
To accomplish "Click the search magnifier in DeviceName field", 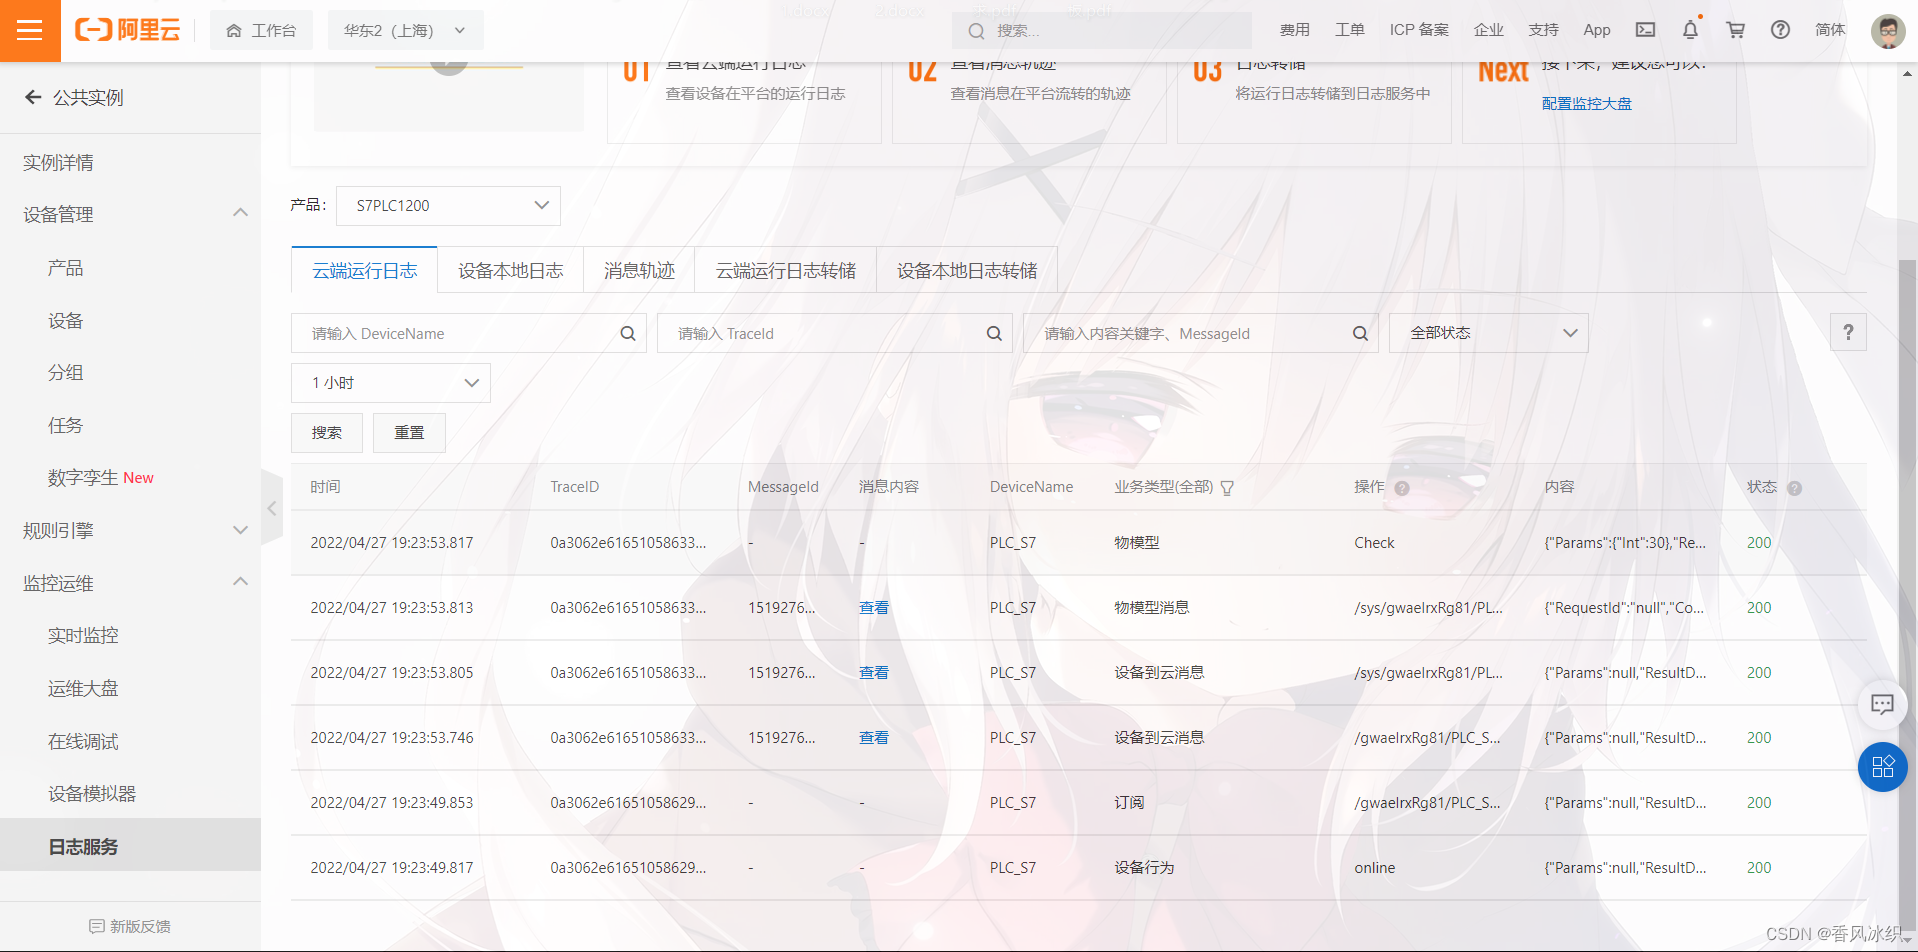I will pos(628,333).
